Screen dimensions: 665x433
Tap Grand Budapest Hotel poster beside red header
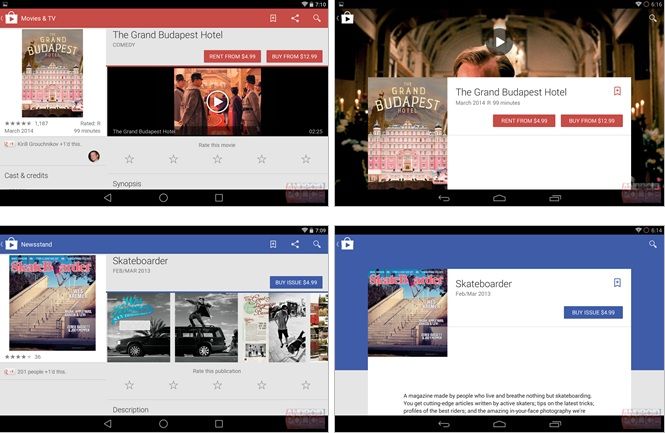pos(53,73)
